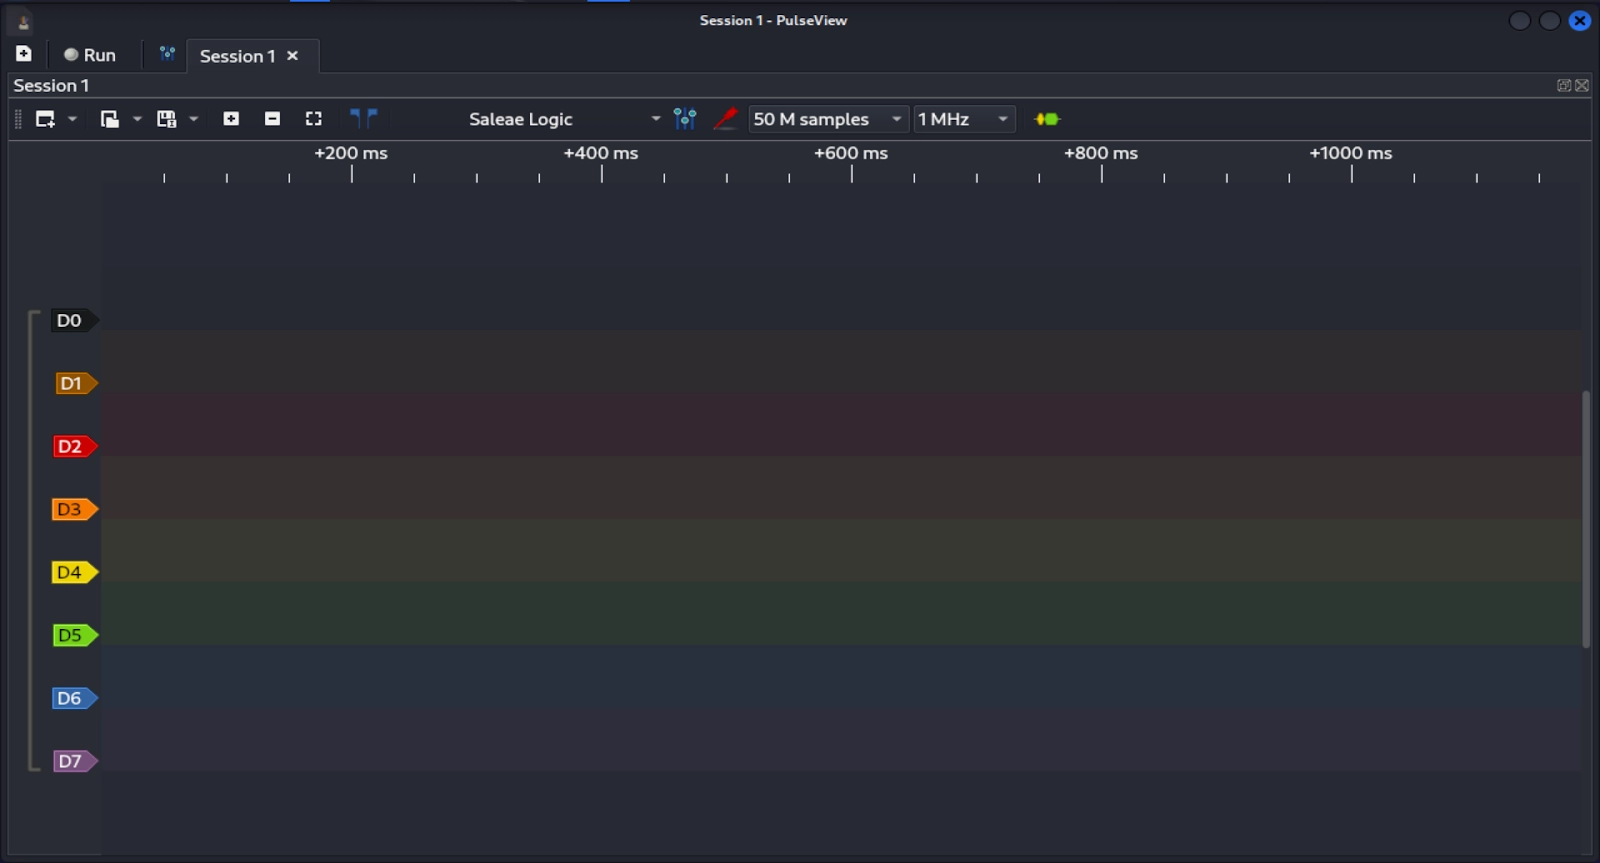
Task: Select the blue D6 channel label
Action: (x=75, y=699)
